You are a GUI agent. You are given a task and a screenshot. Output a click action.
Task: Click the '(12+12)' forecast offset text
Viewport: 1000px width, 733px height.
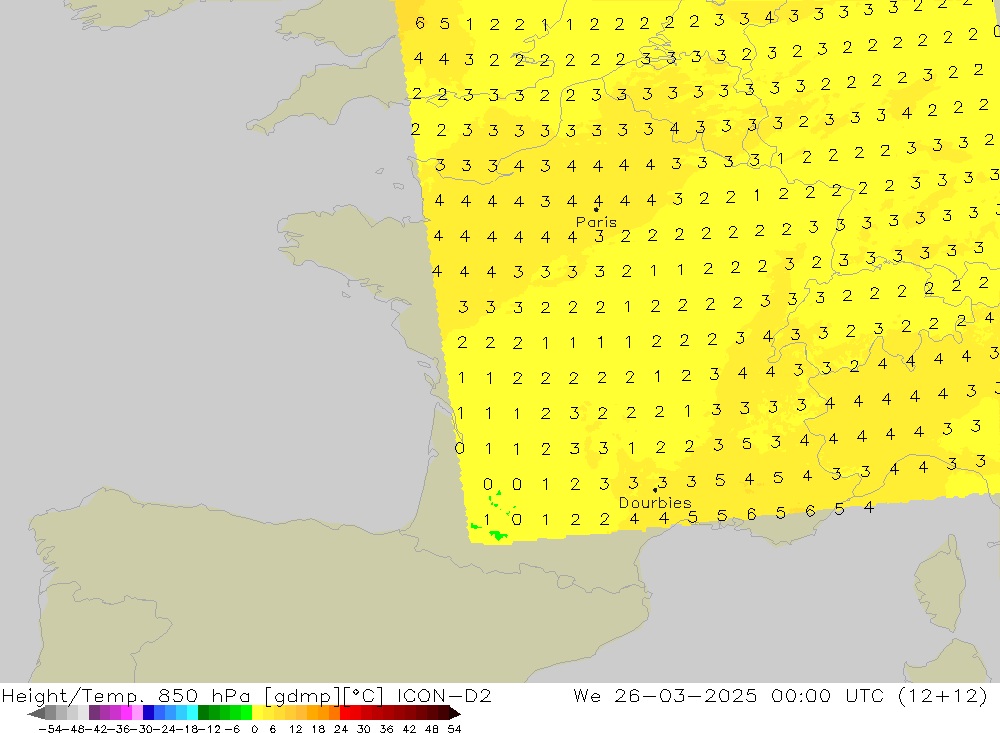pyautogui.click(x=943, y=696)
